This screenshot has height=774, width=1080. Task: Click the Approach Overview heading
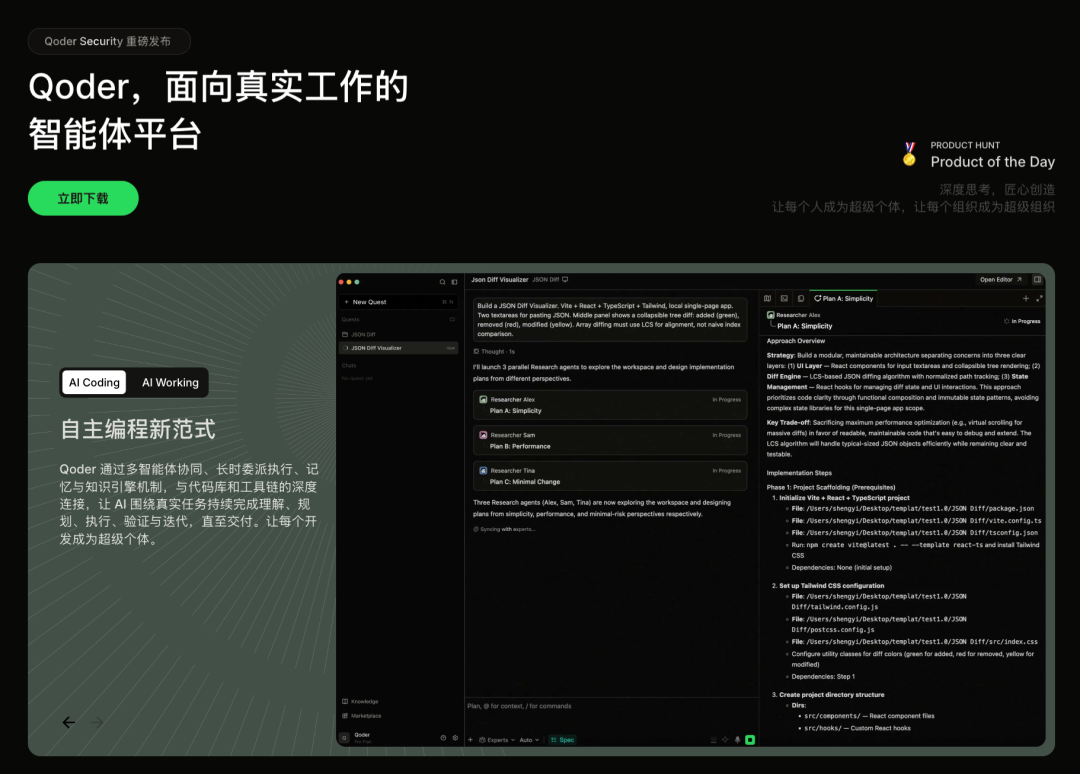pyautogui.click(x=796, y=341)
